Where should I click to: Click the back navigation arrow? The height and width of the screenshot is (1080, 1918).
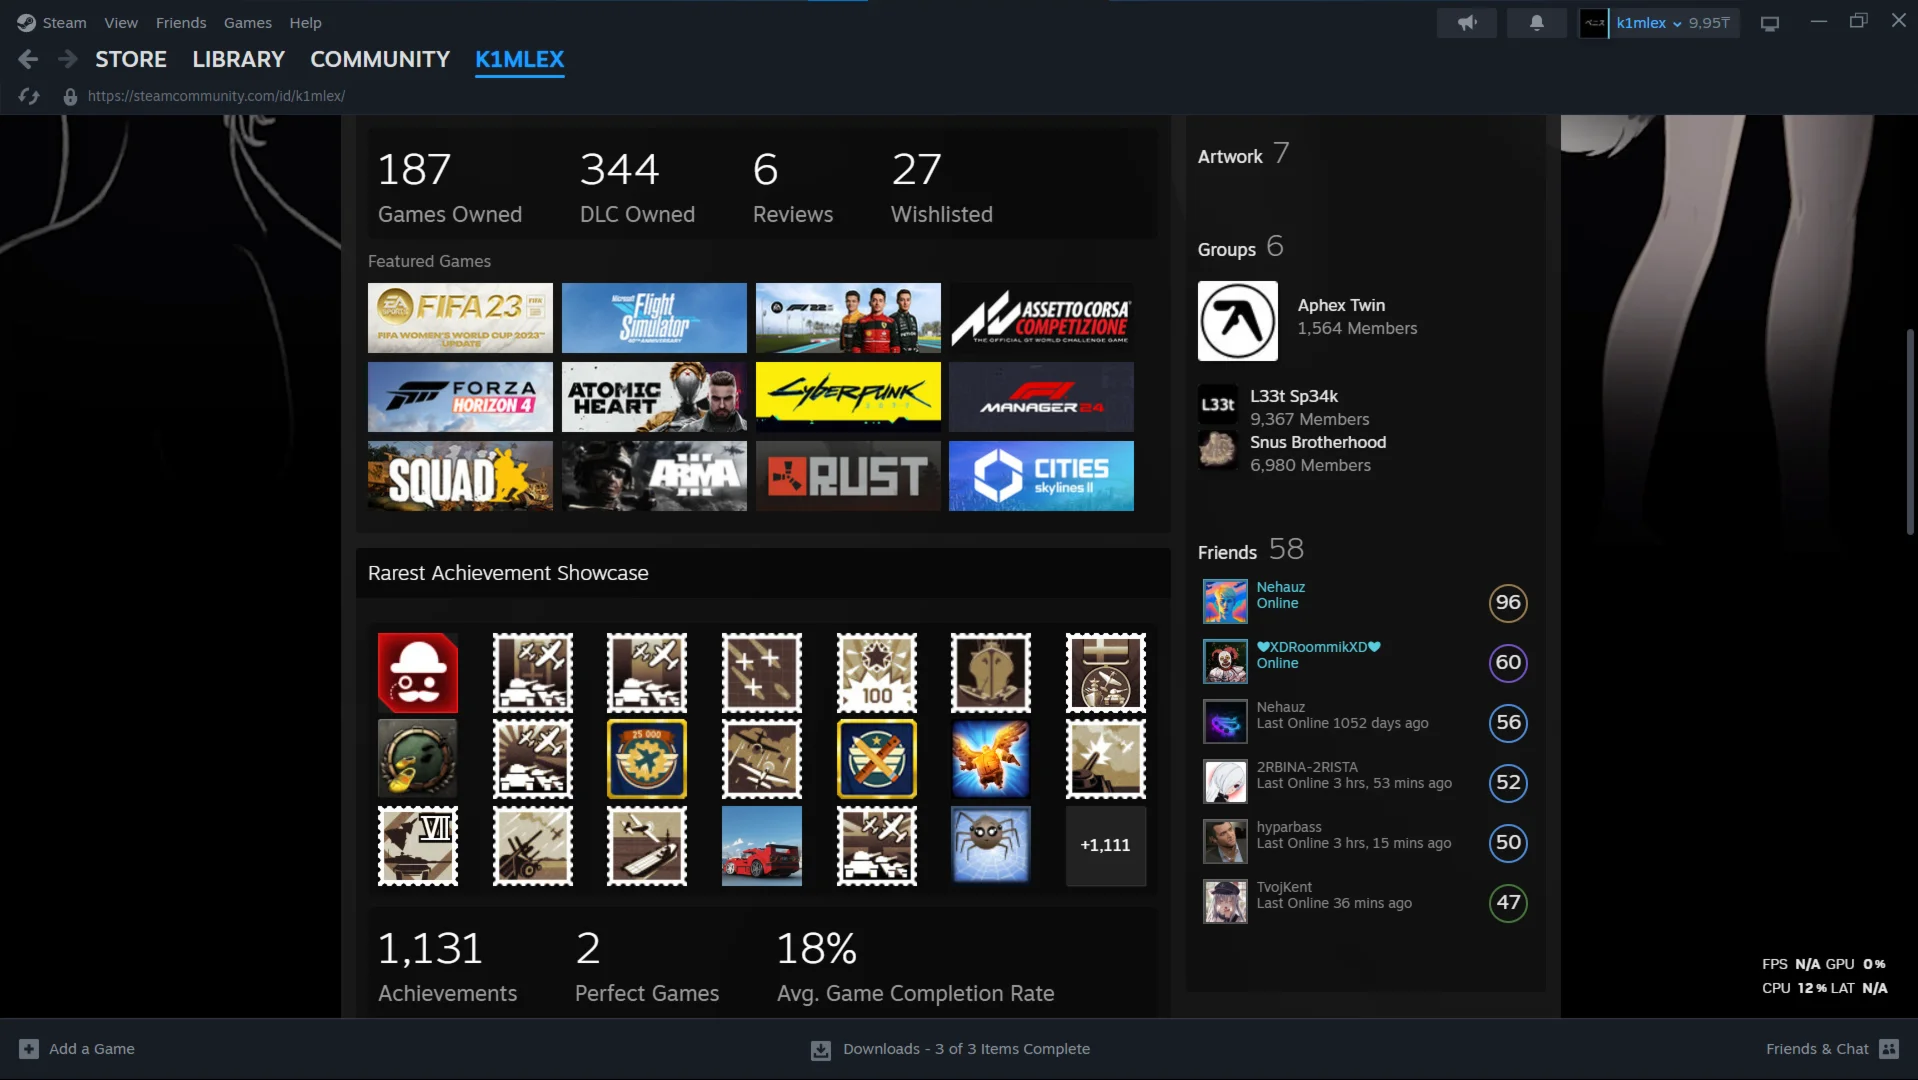pyautogui.click(x=28, y=60)
